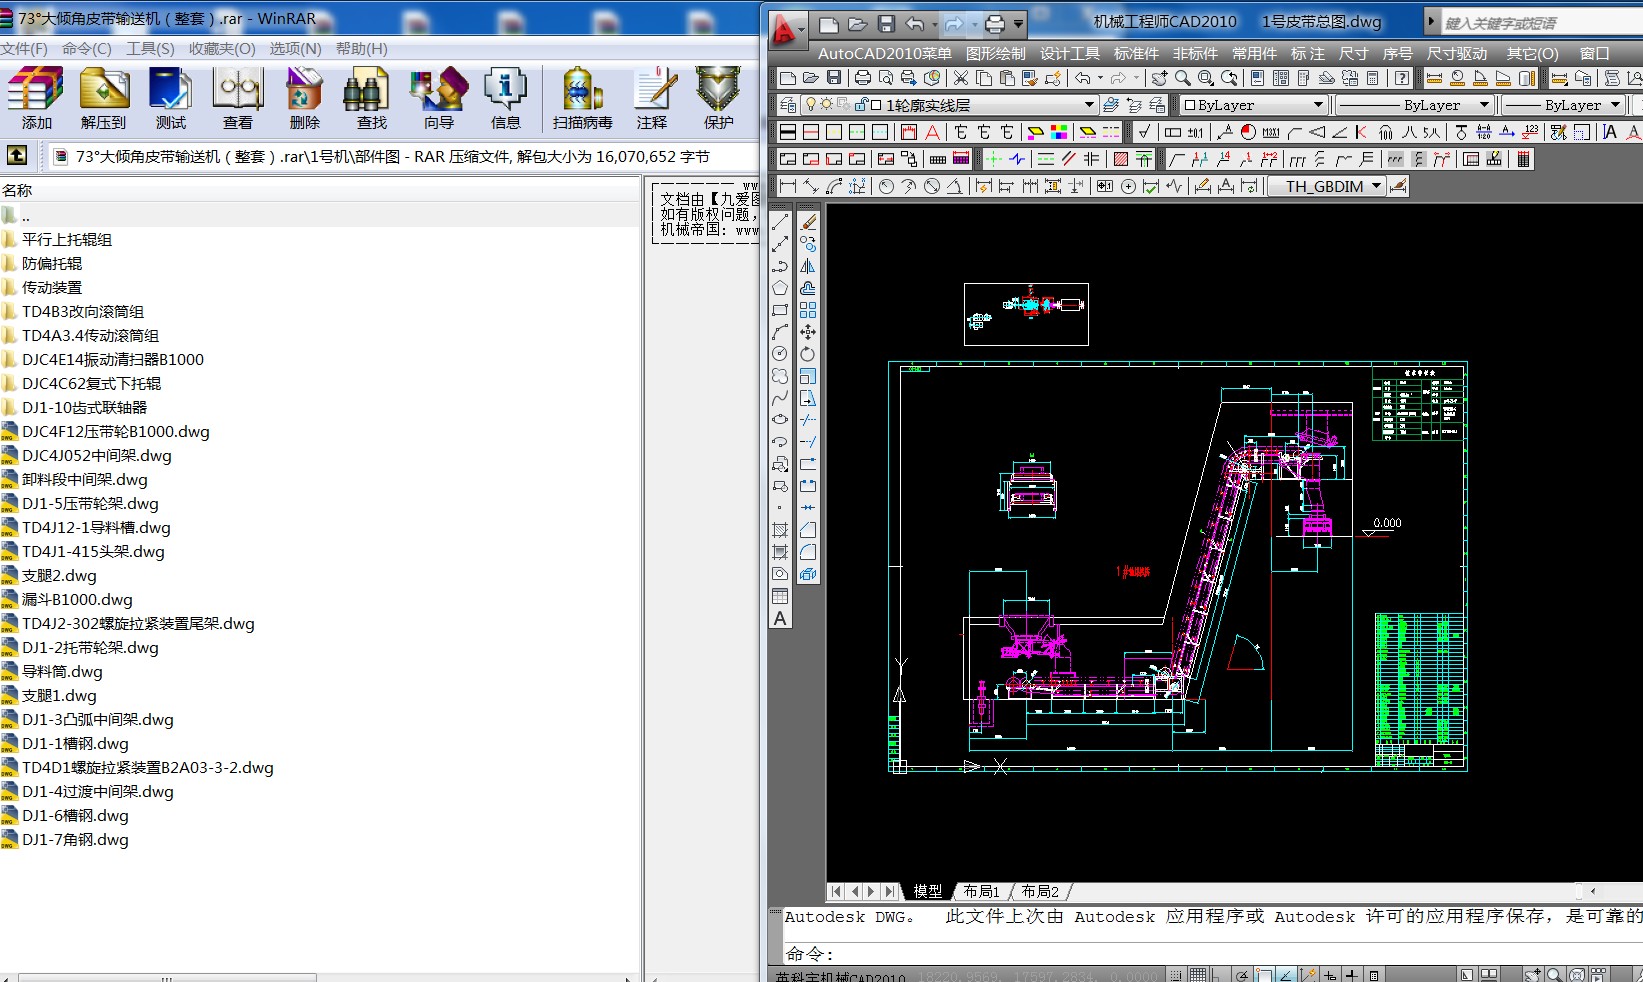Switch to the 布局1 layout tab
The width and height of the screenshot is (1643, 982).
(x=981, y=891)
